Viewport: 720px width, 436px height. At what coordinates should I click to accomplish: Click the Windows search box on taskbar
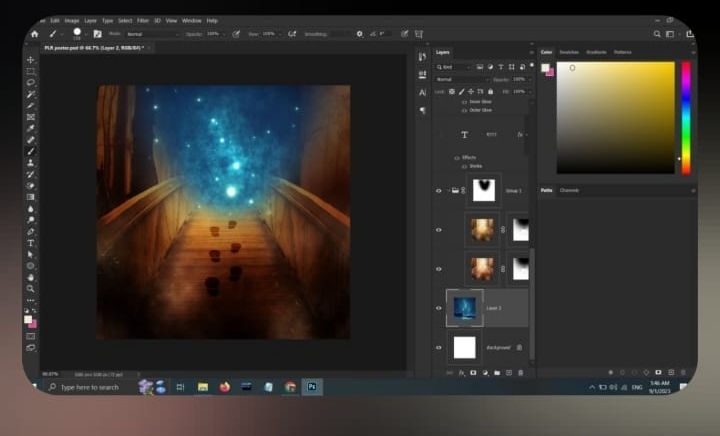tap(88, 387)
